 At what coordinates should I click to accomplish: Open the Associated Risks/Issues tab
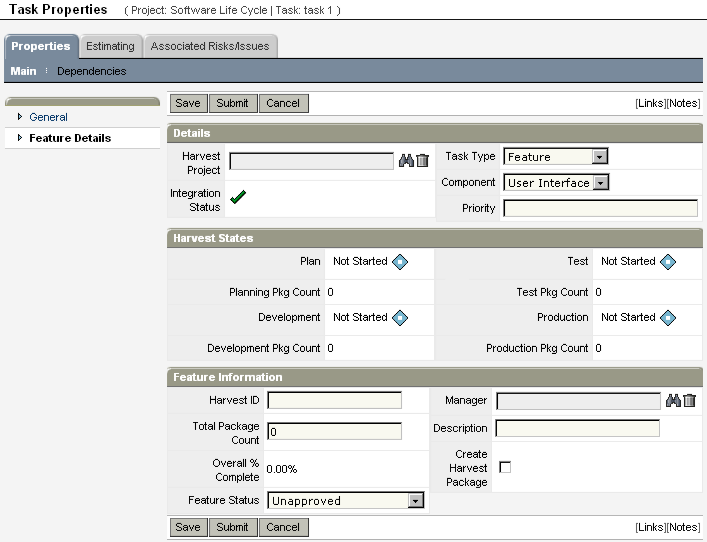pyautogui.click(x=210, y=46)
